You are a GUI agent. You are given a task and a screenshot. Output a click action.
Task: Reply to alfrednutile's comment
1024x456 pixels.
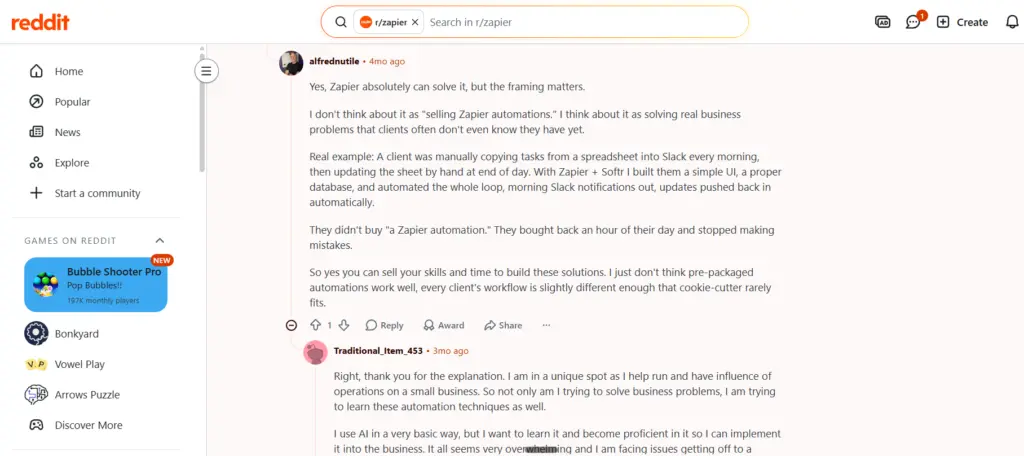pyautogui.click(x=385, y=325)
